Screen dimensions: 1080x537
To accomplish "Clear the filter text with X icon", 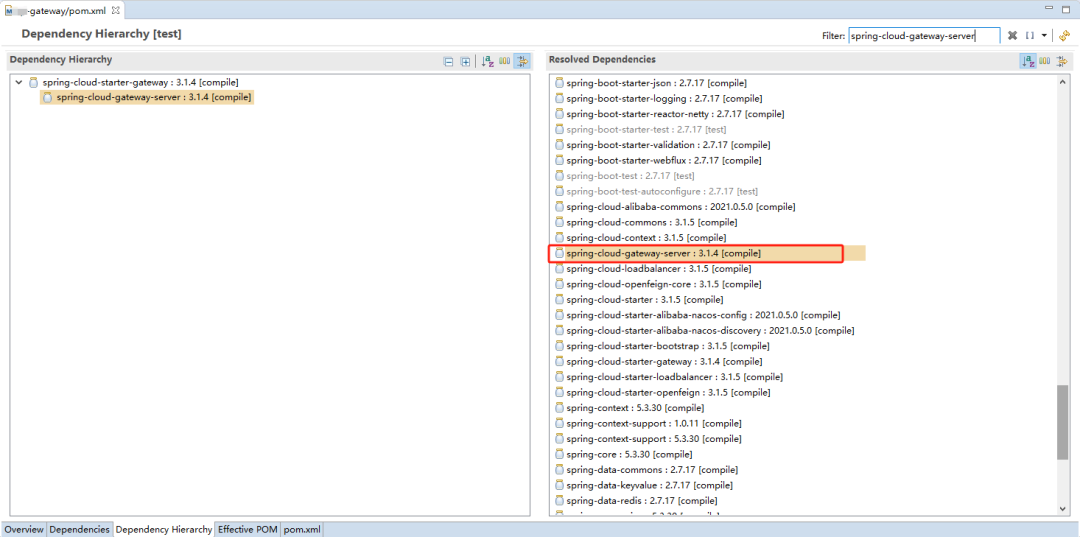I will point(1012,36).
